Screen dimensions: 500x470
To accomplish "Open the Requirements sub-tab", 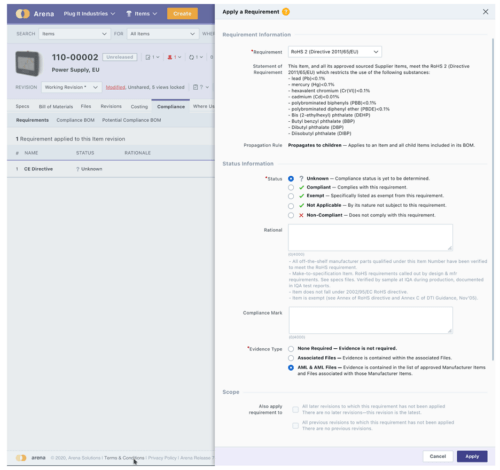I will tap(32, 120).
